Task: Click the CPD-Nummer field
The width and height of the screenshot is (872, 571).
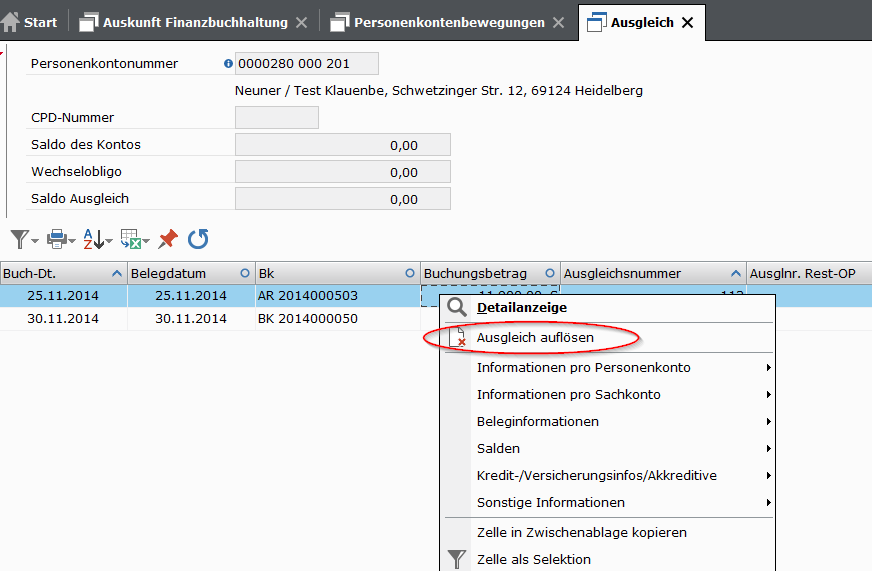Action: point(277,117)
